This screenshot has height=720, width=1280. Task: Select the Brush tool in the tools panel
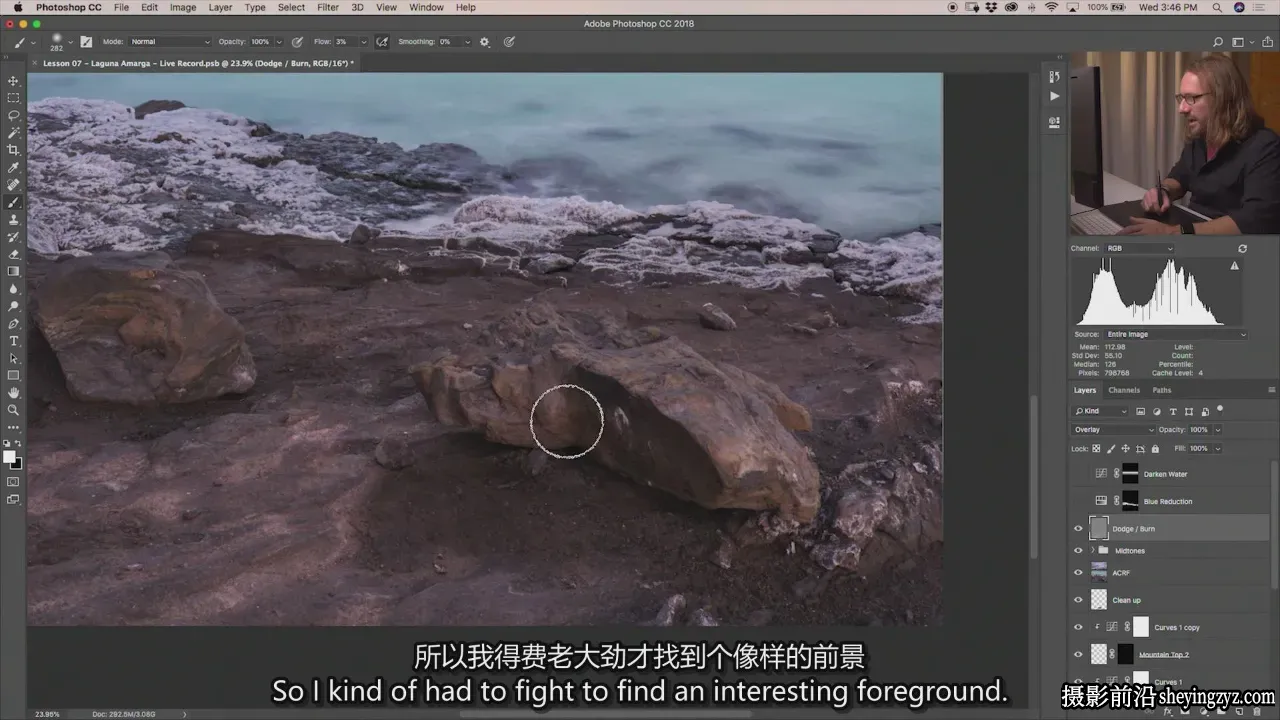pyautogui.click(x=13, y=202)
